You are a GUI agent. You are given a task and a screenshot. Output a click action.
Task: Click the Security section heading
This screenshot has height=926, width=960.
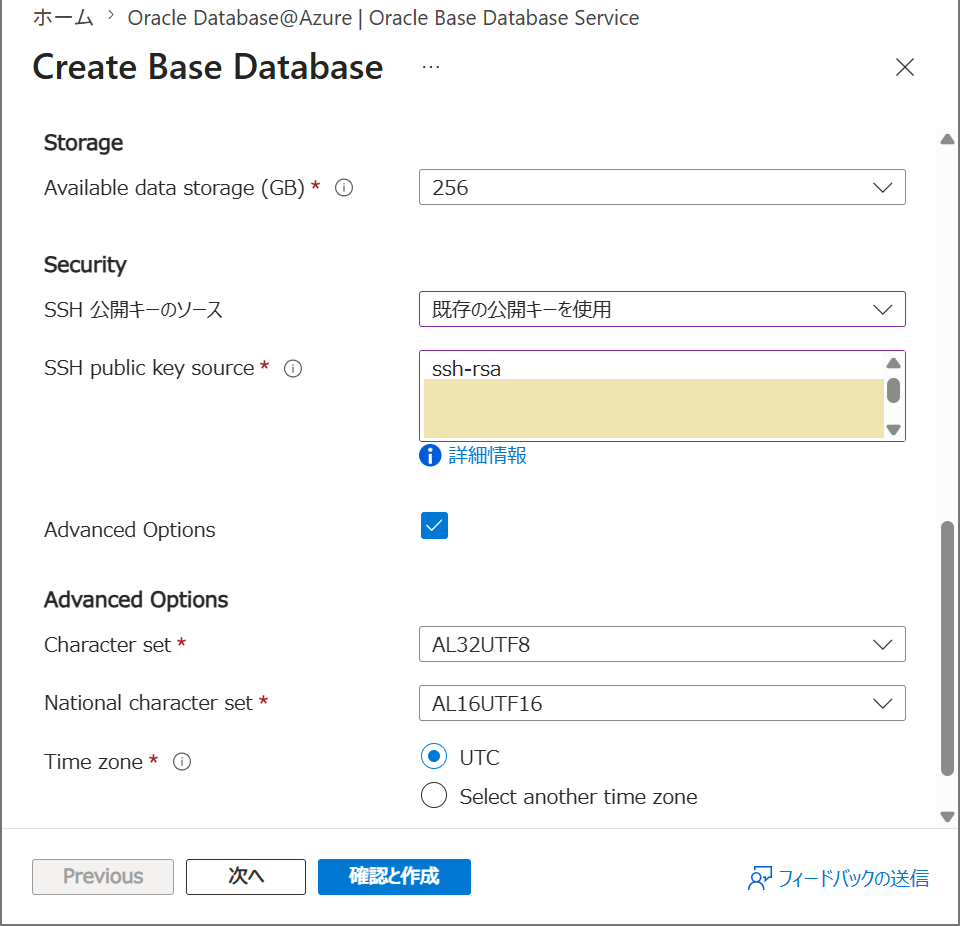coord(85,265)
